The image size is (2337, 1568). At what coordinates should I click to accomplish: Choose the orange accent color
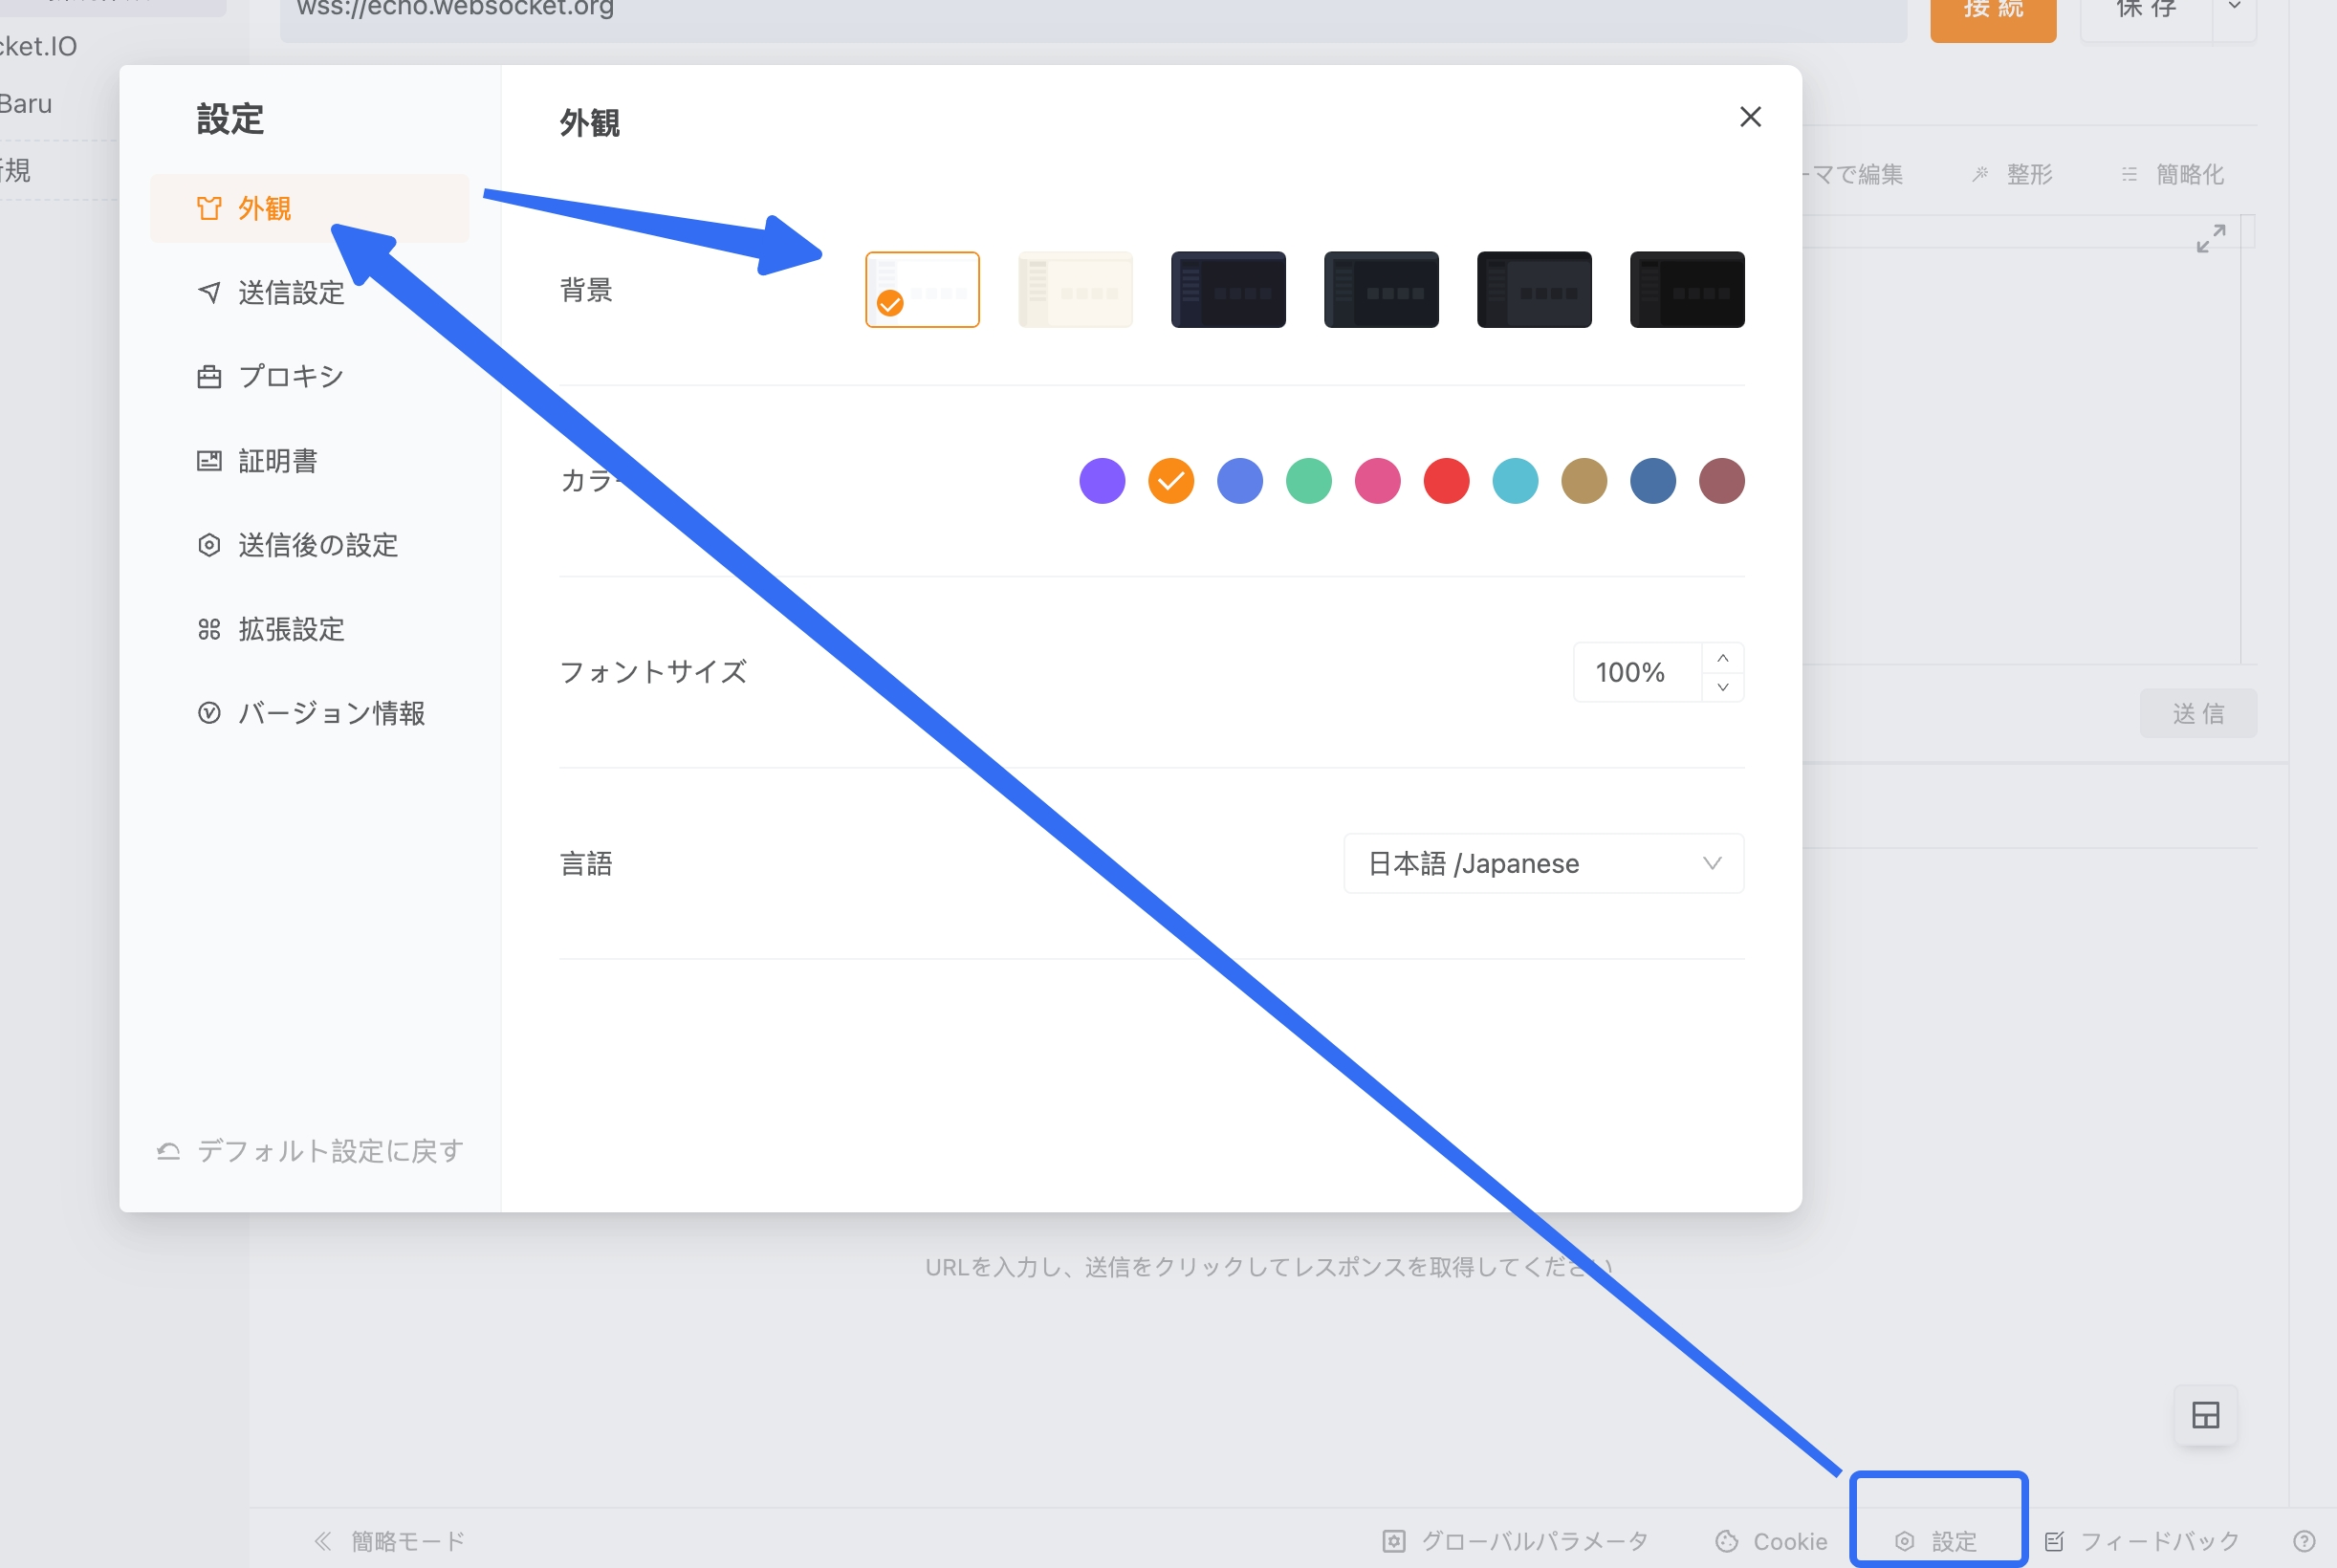click(x=1171, y=481)
